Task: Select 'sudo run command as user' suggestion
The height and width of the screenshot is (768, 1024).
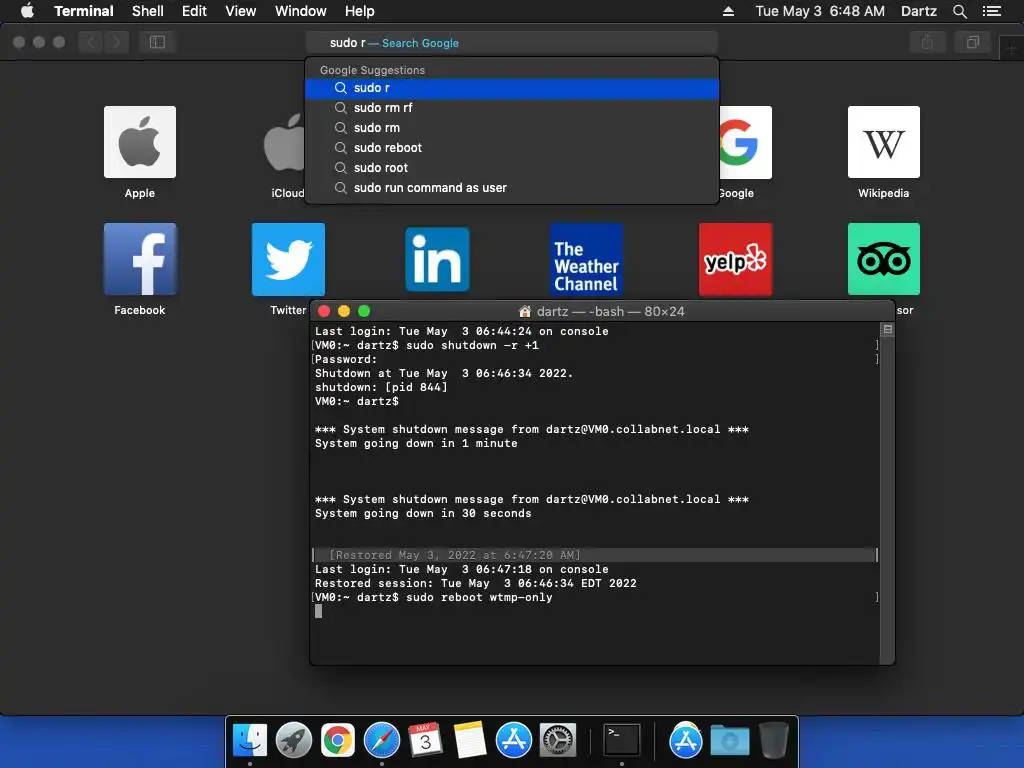Action: (512, 188)
